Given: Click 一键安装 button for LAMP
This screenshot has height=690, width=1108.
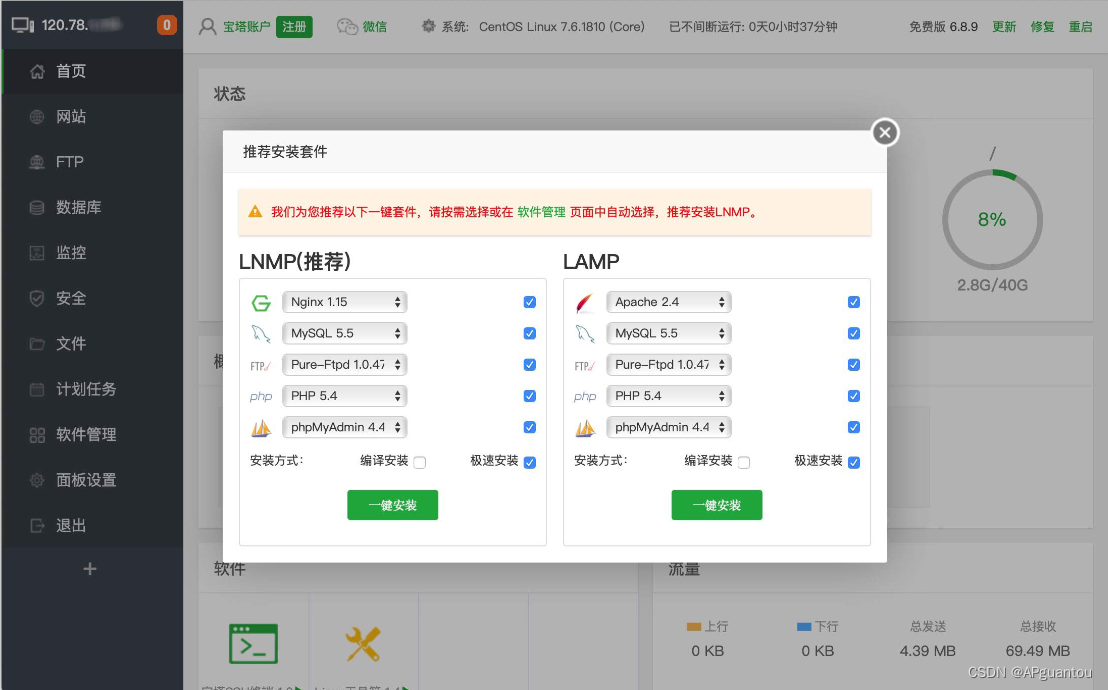Looking at the screenshot, I should coord(717,505).
